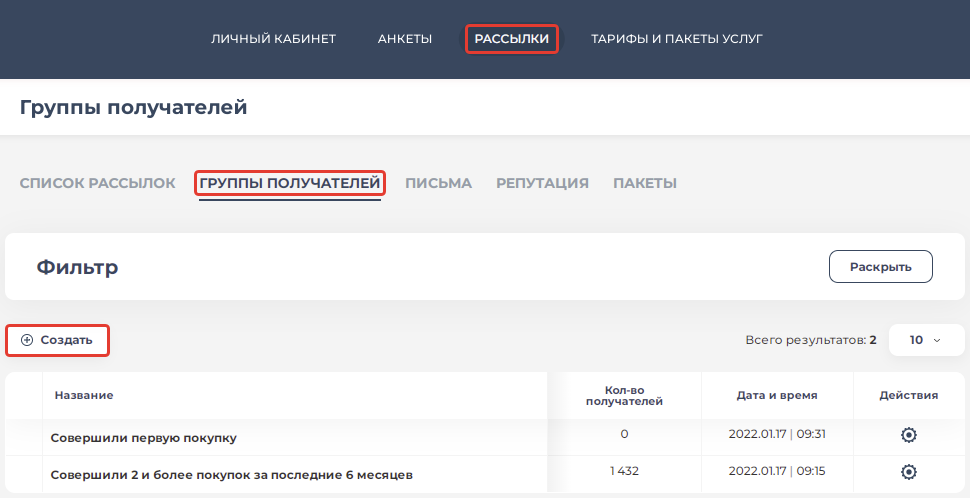
Task: Expand the filter with Раскрыть button
Action: click(x=880, y=267)
